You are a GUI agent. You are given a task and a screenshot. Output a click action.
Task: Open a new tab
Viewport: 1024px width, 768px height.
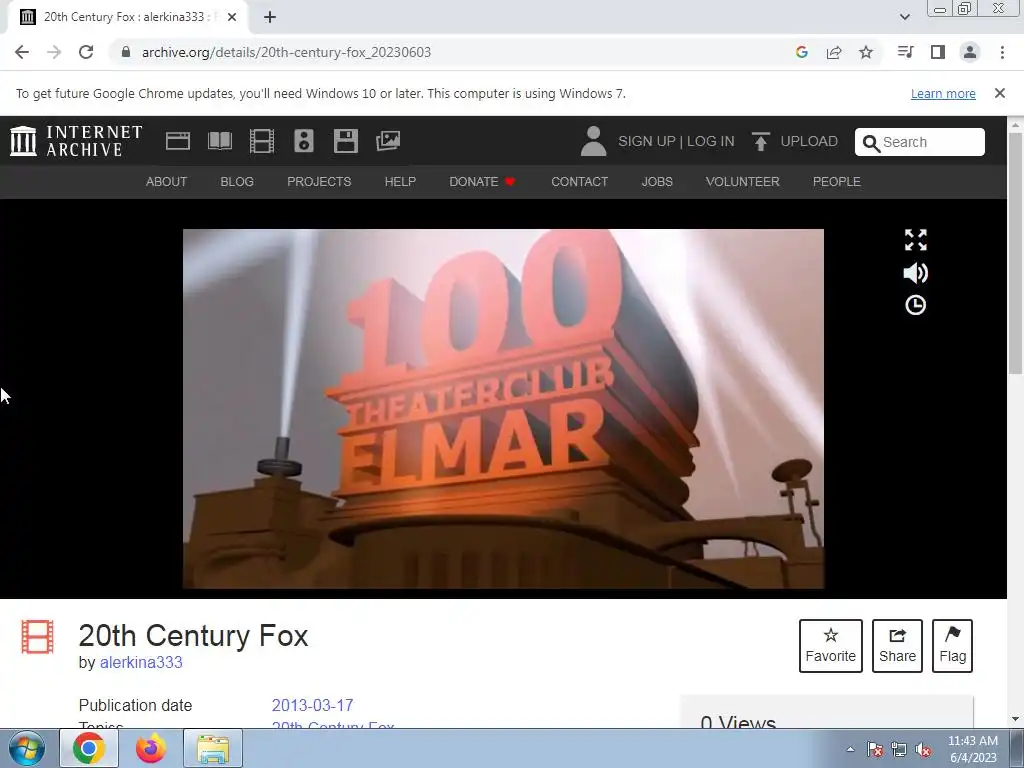[270, 17]
